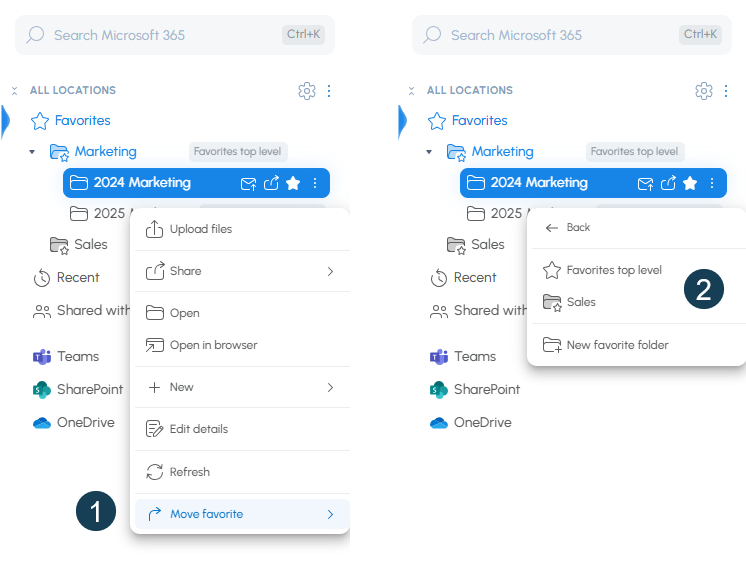Toggle favorite star on right 2024 Marketing
746x570 pixels.
pyautogui.click(x=690, y=183)
